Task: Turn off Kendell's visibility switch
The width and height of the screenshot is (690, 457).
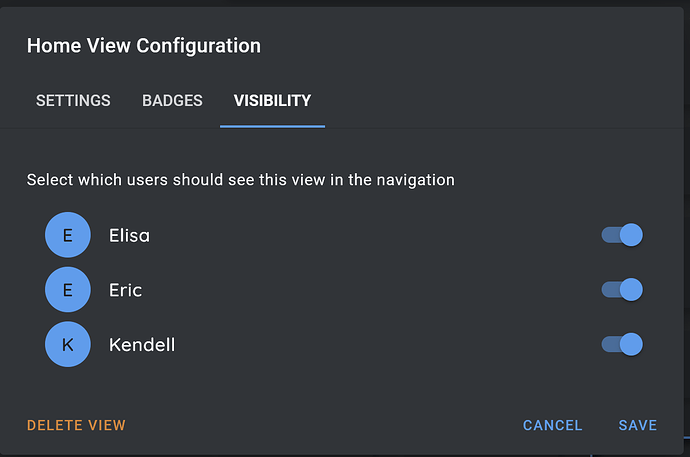Action: (x=622, y=345)
